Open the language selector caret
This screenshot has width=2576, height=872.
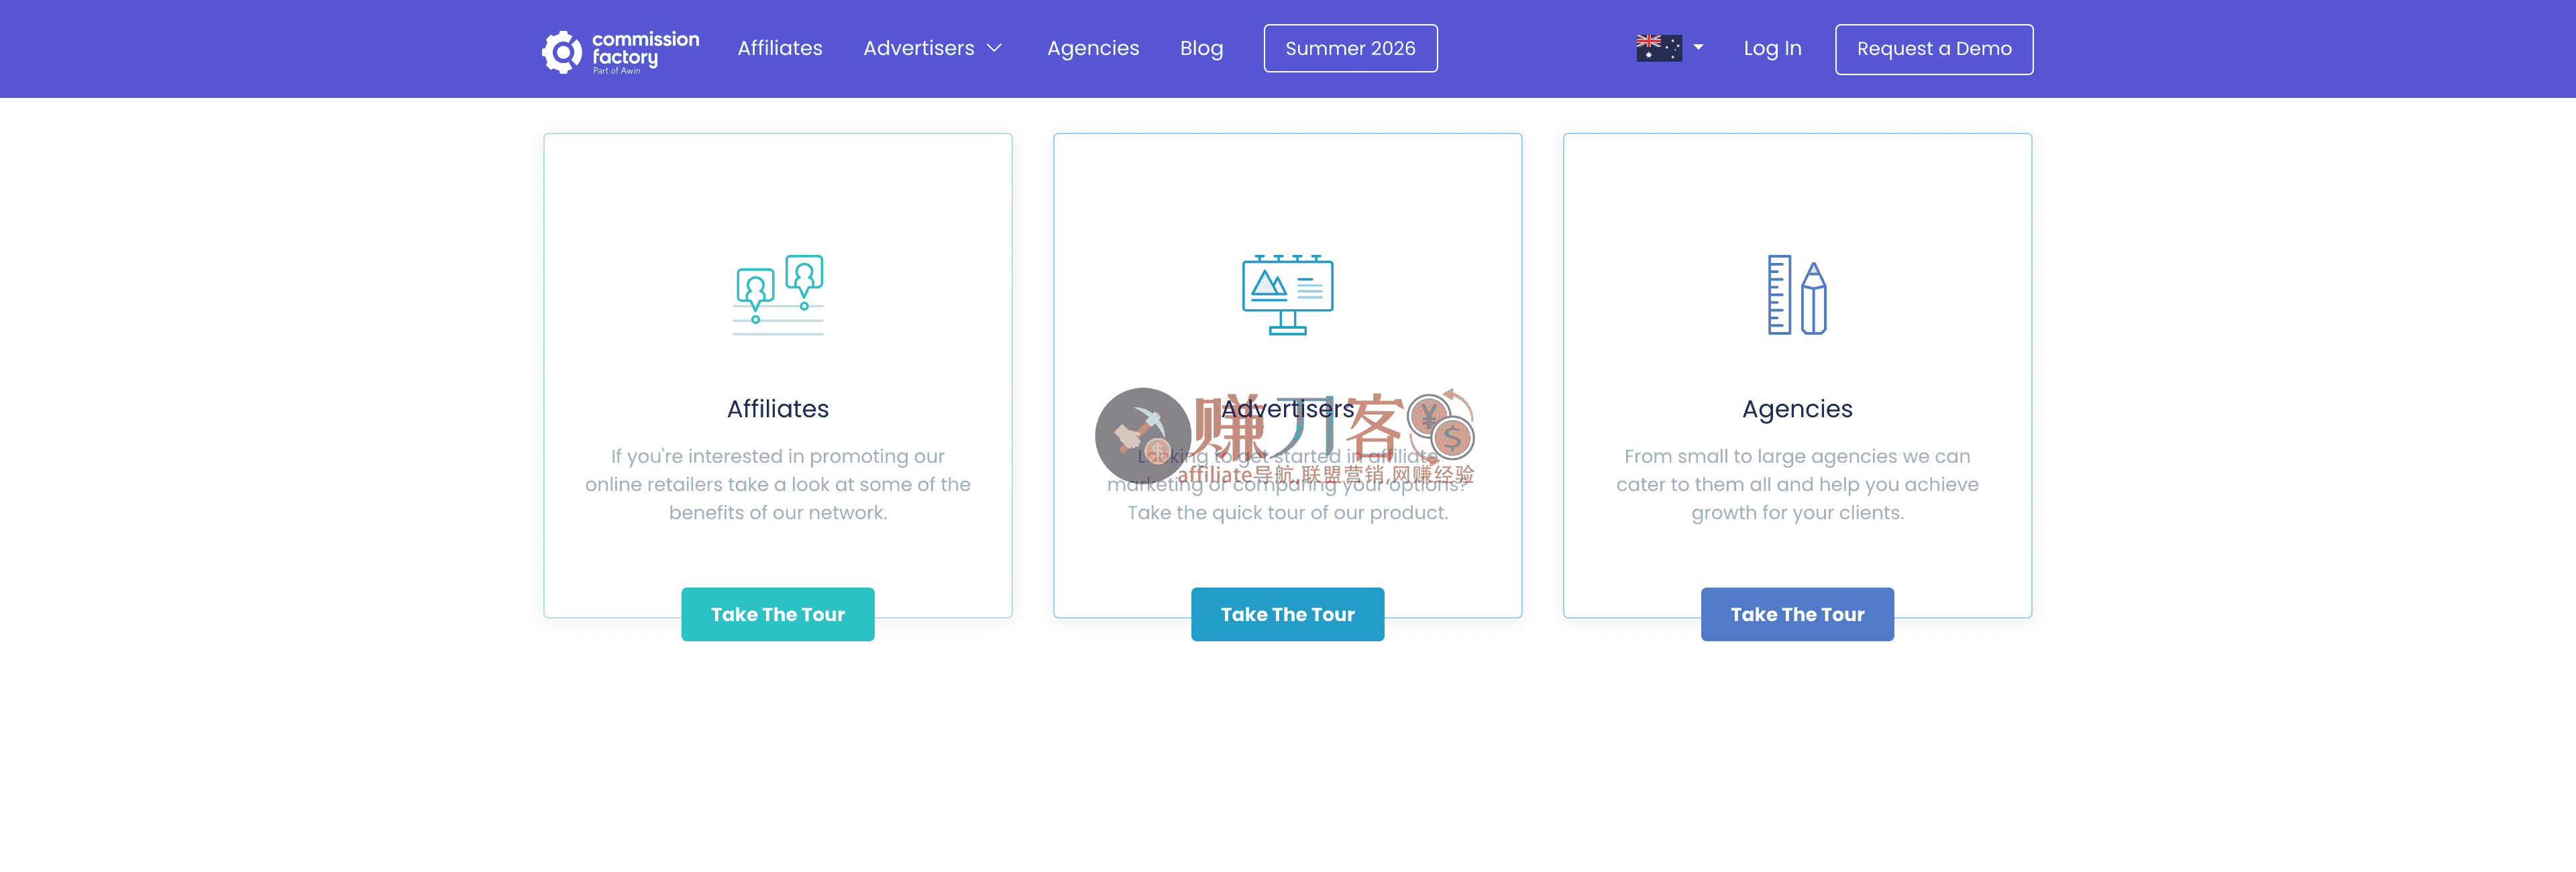(1698, 47)
